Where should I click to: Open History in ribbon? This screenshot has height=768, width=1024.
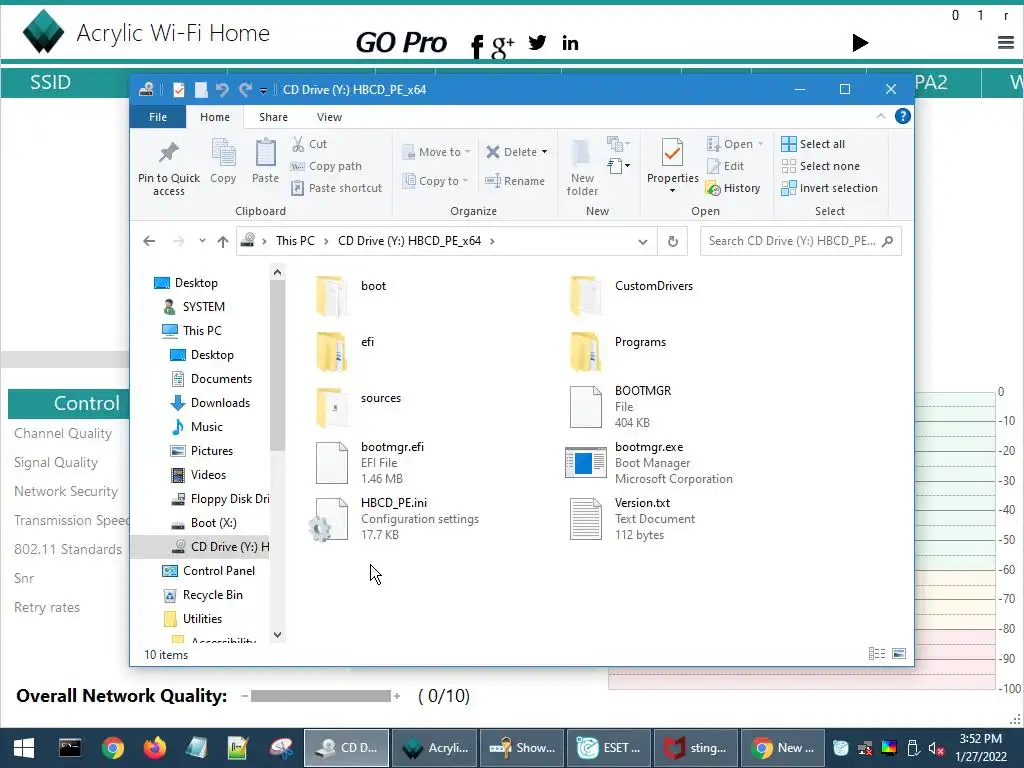point(733,188)
